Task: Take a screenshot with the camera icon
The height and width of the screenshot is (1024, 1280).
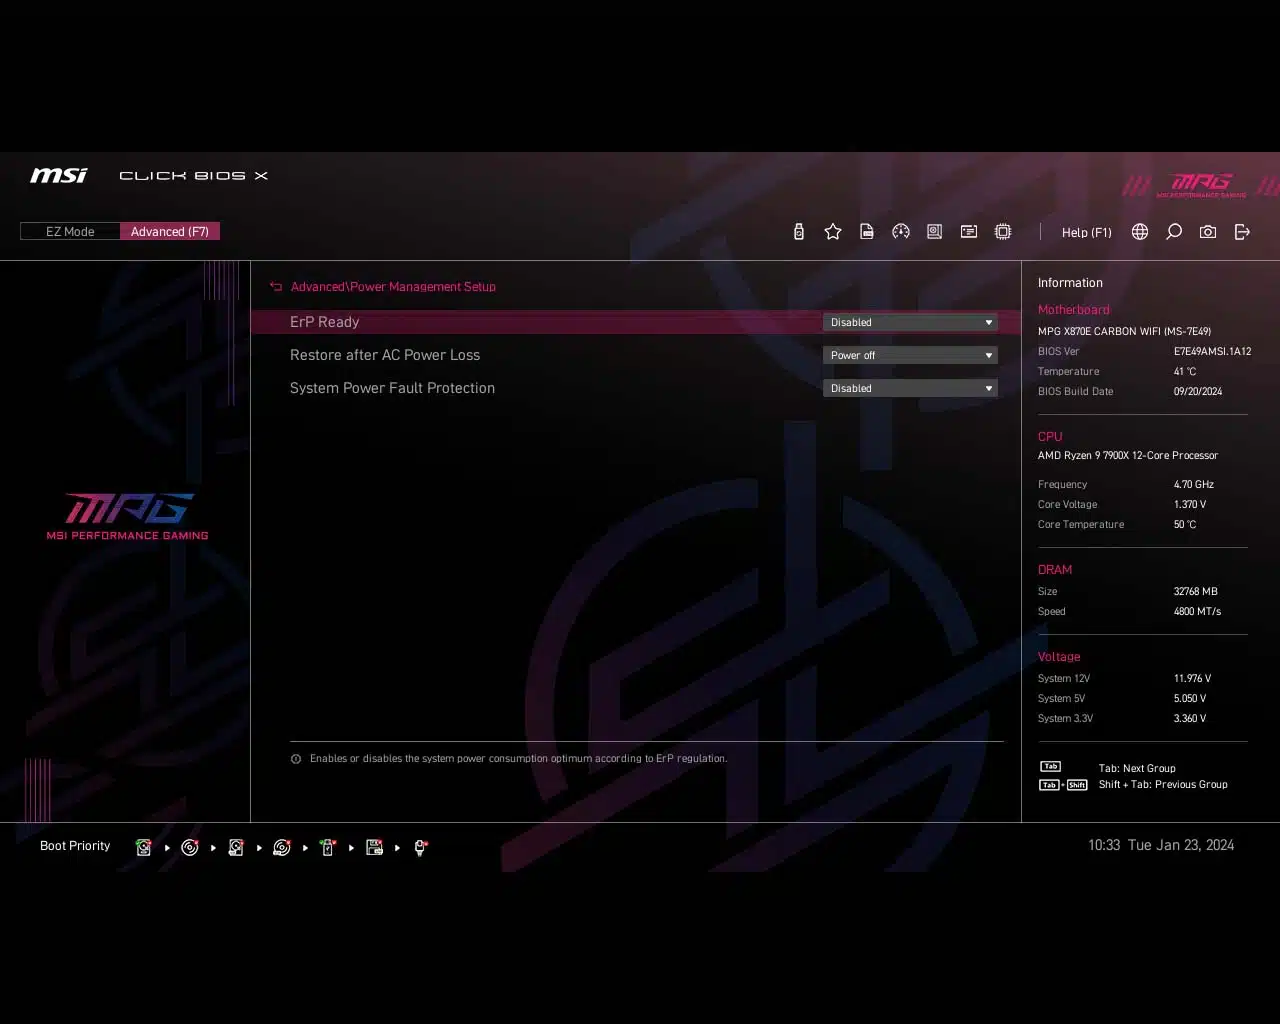Action: pos(1208,232)
